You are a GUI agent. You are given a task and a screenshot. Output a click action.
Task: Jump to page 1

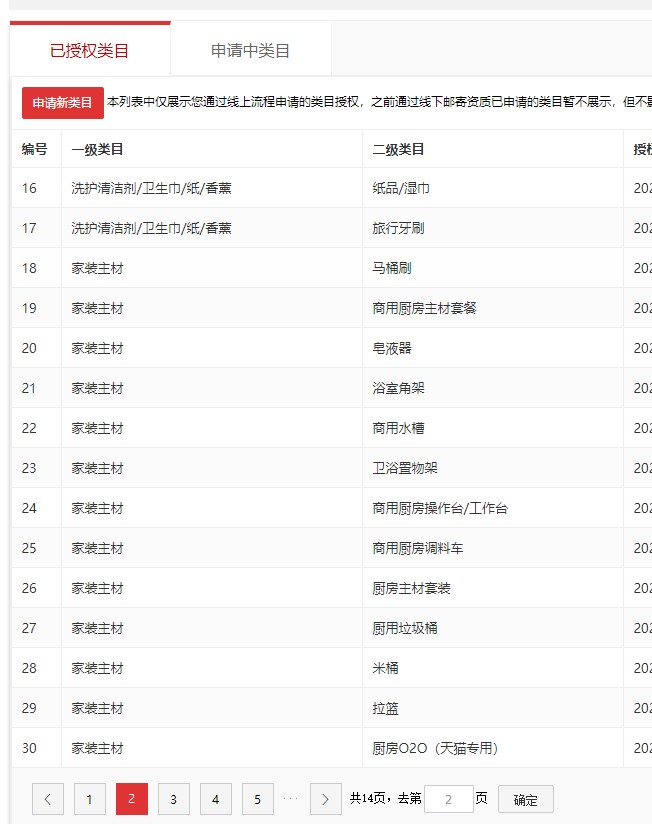[x=90, y=799]
